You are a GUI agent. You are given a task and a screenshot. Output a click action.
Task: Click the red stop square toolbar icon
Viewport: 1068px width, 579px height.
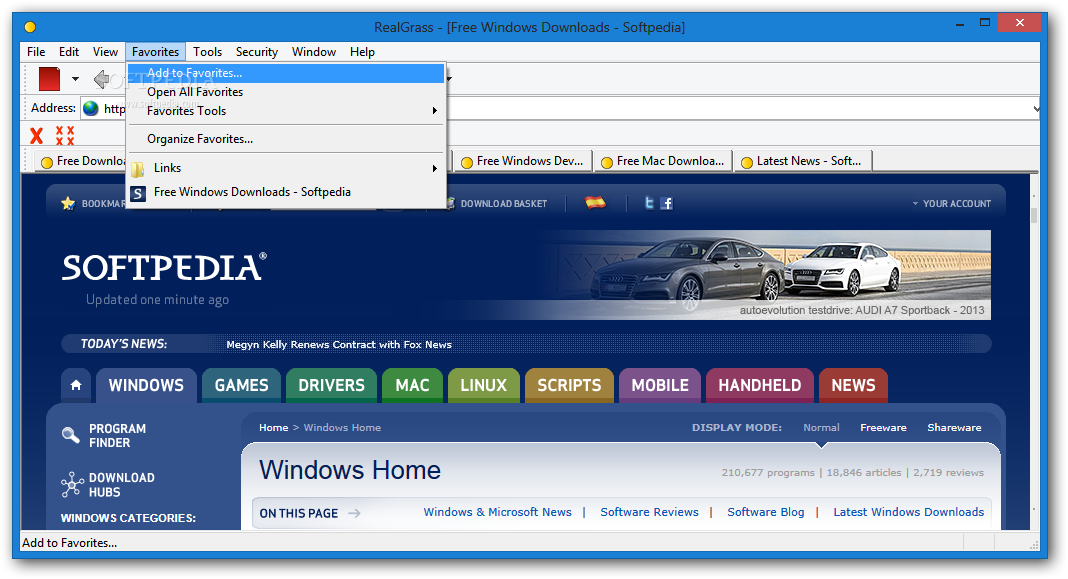click(x=49, y=79)
